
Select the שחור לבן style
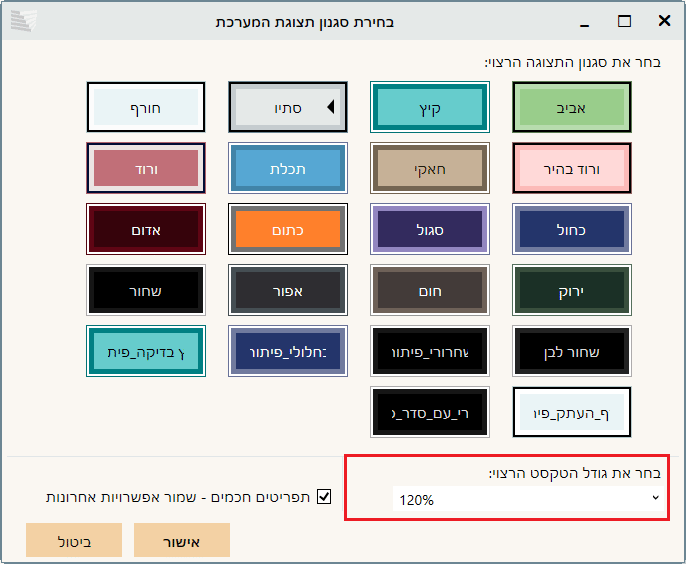[571, 351]
